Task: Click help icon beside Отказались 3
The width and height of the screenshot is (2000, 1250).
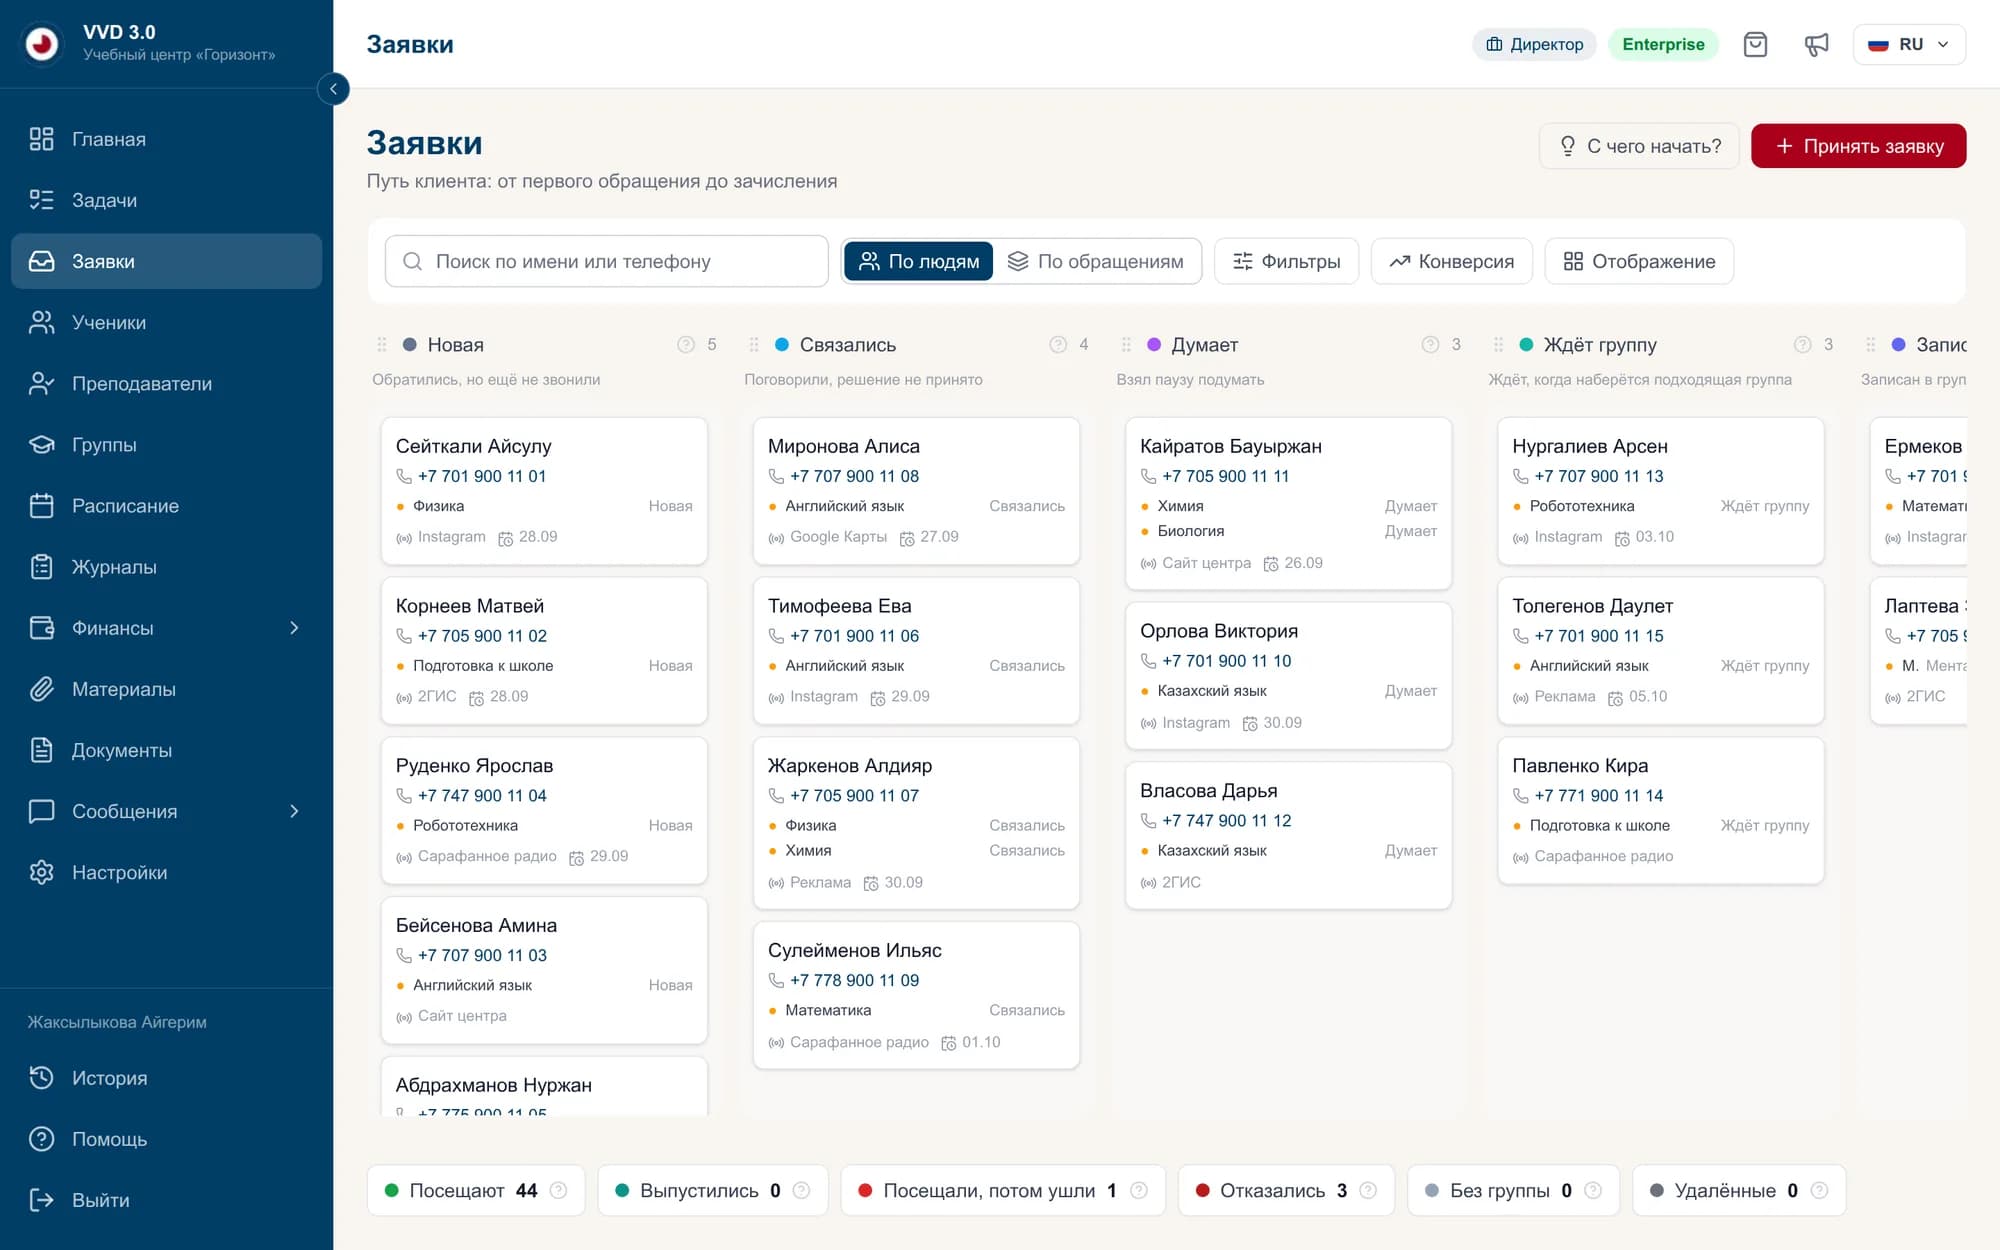Action: click(1368, 1190)
